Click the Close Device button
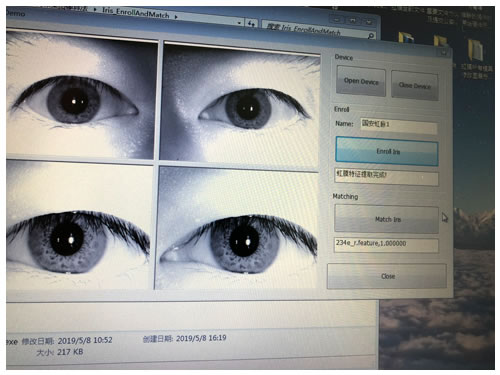Image resolution: width=500 pixels, height=375 pixels. click(x=415, y=85)
